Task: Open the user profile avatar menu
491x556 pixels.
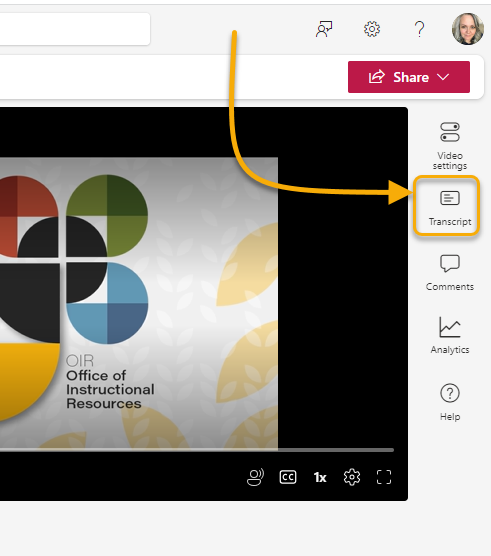Action: pos(468,29)
